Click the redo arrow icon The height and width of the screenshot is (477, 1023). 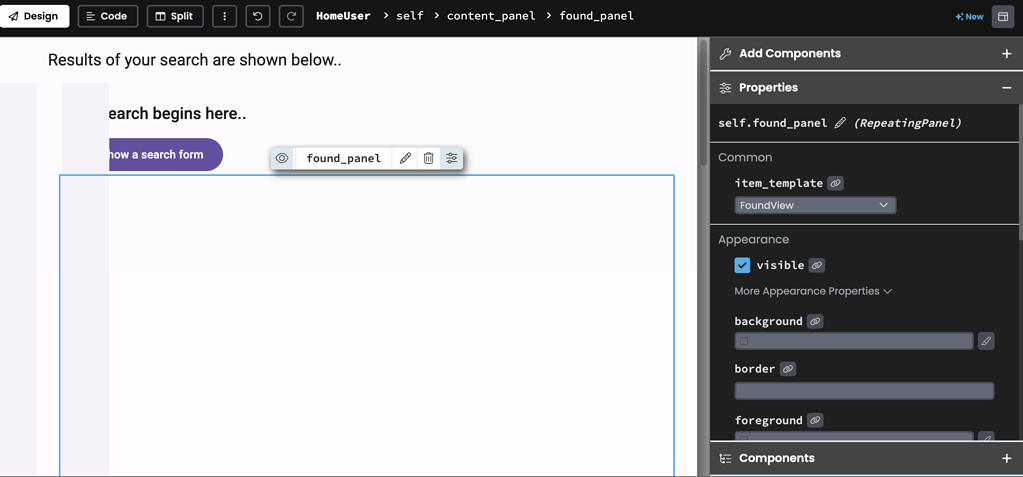pos(291,16)
